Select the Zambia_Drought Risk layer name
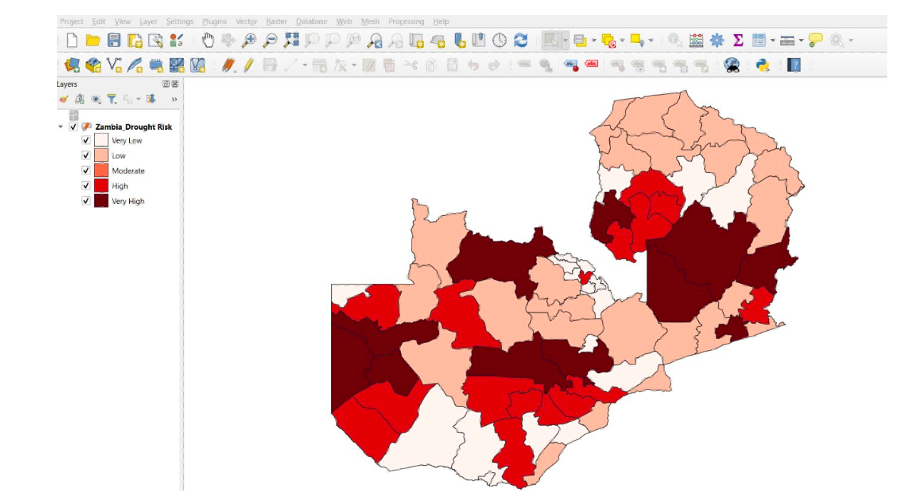Image resolution: width=904 pixels, height=502 pixels. tap(133, 127)
